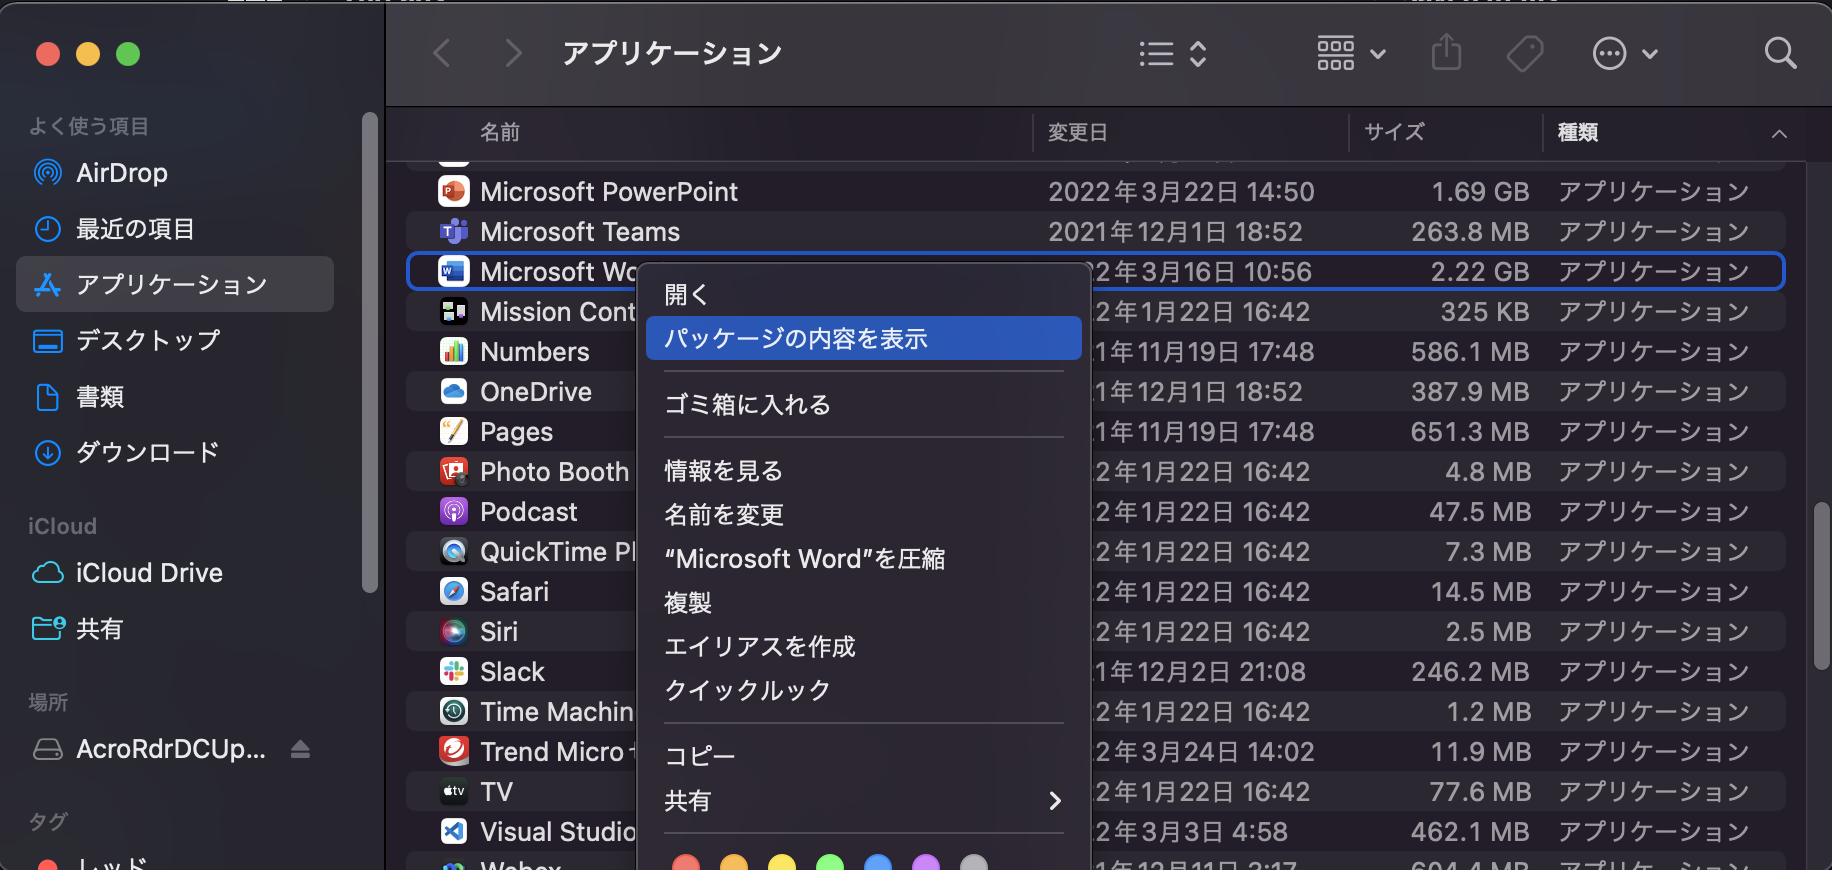Screen dimensions: 1832x870
Task: Click the 2.22 GB size of Microsoft Word
Action: tap(1480, 271)
